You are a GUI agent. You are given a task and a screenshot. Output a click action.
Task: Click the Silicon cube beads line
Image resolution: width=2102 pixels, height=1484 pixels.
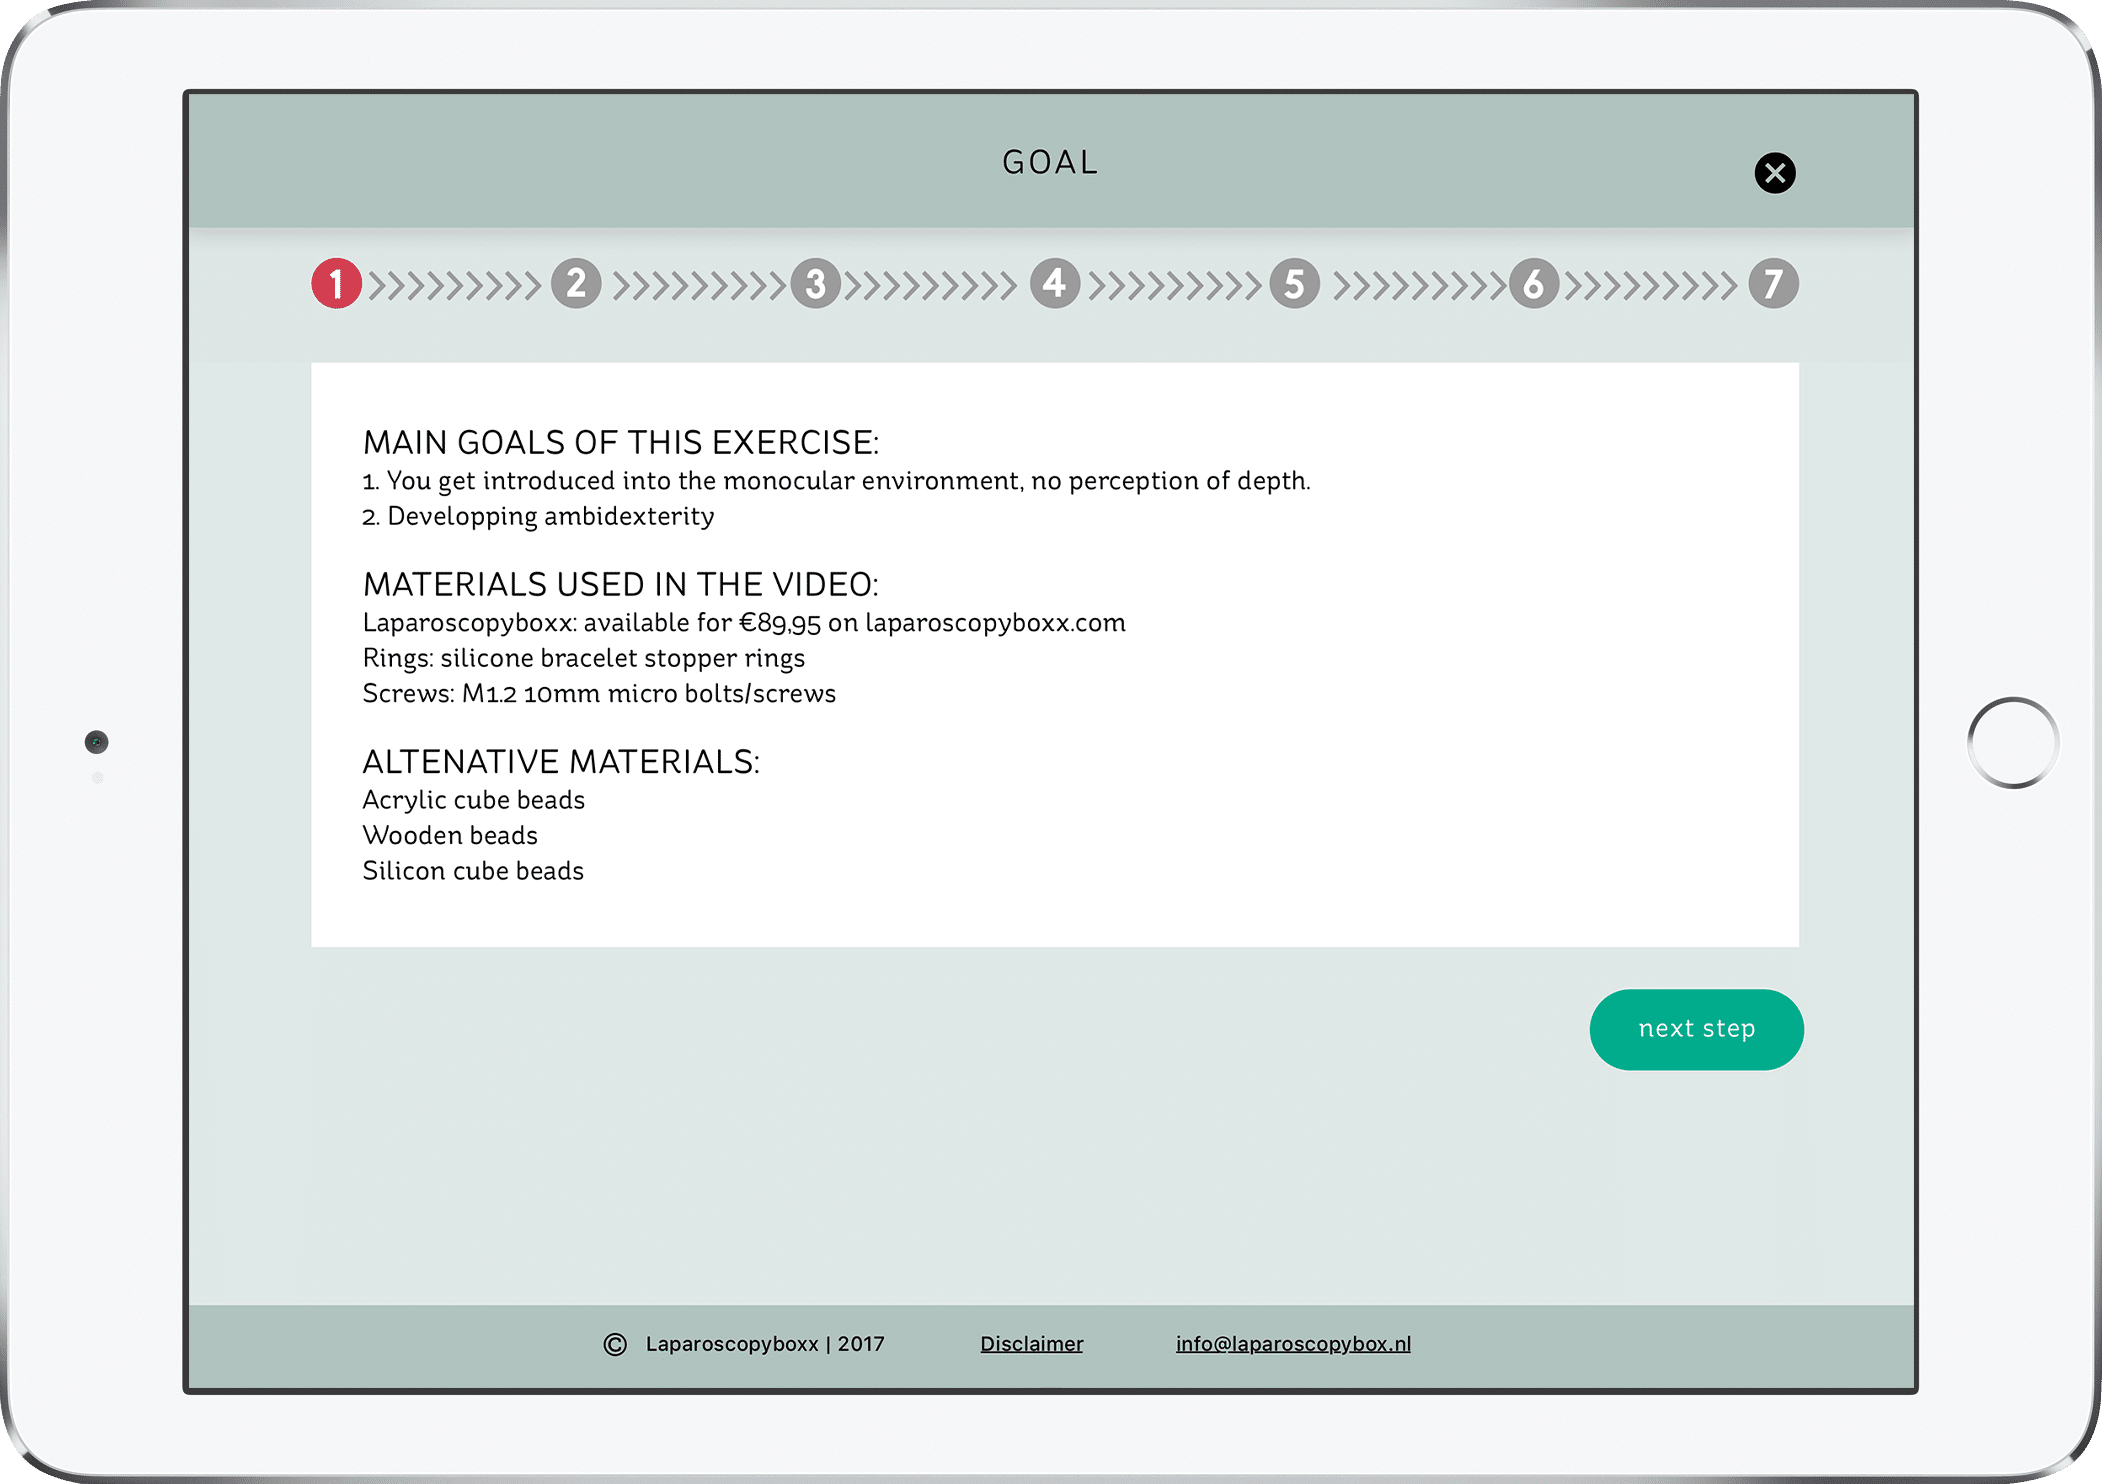[473, 871]
